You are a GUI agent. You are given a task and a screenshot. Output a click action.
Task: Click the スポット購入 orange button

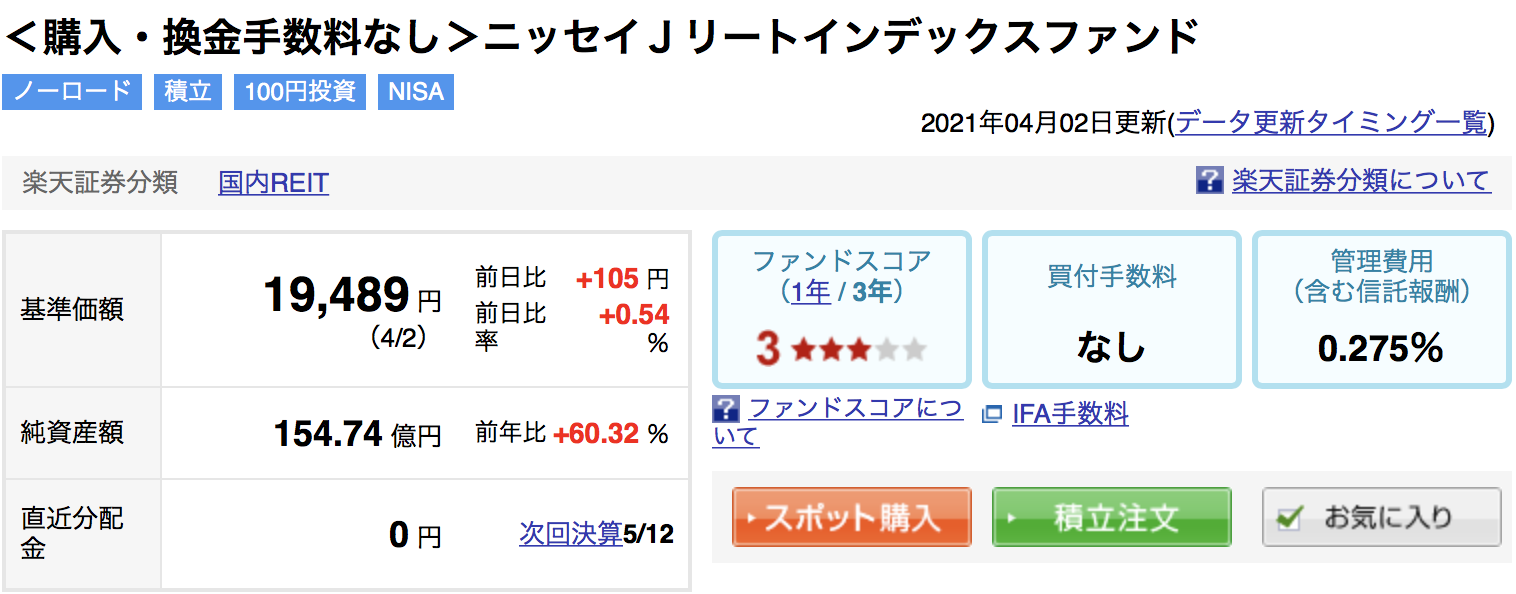coord(851,517)
